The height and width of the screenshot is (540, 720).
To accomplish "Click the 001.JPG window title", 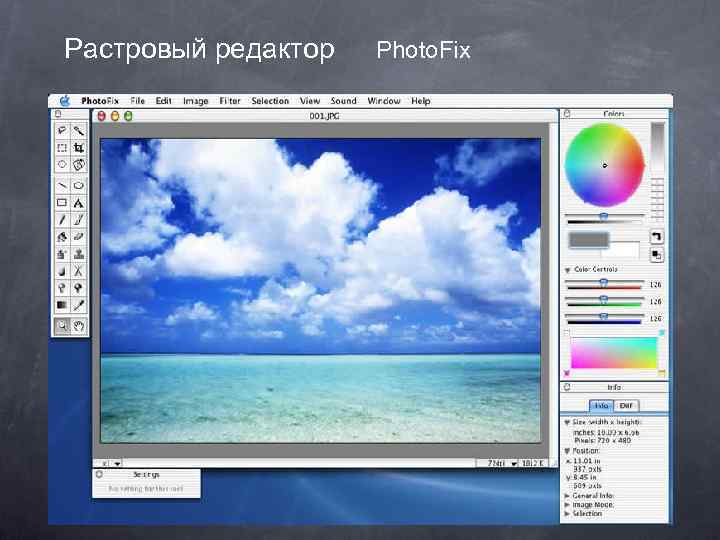I will [324, 116].
